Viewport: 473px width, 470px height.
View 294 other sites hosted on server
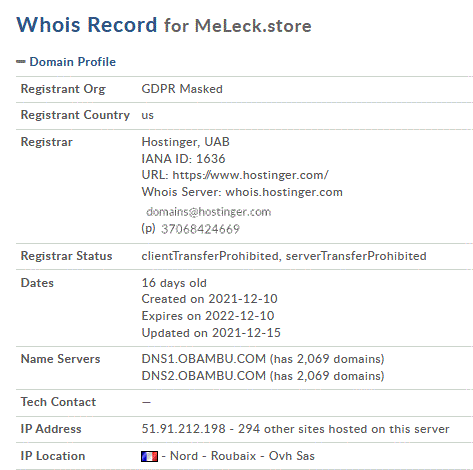pos(344,429)
